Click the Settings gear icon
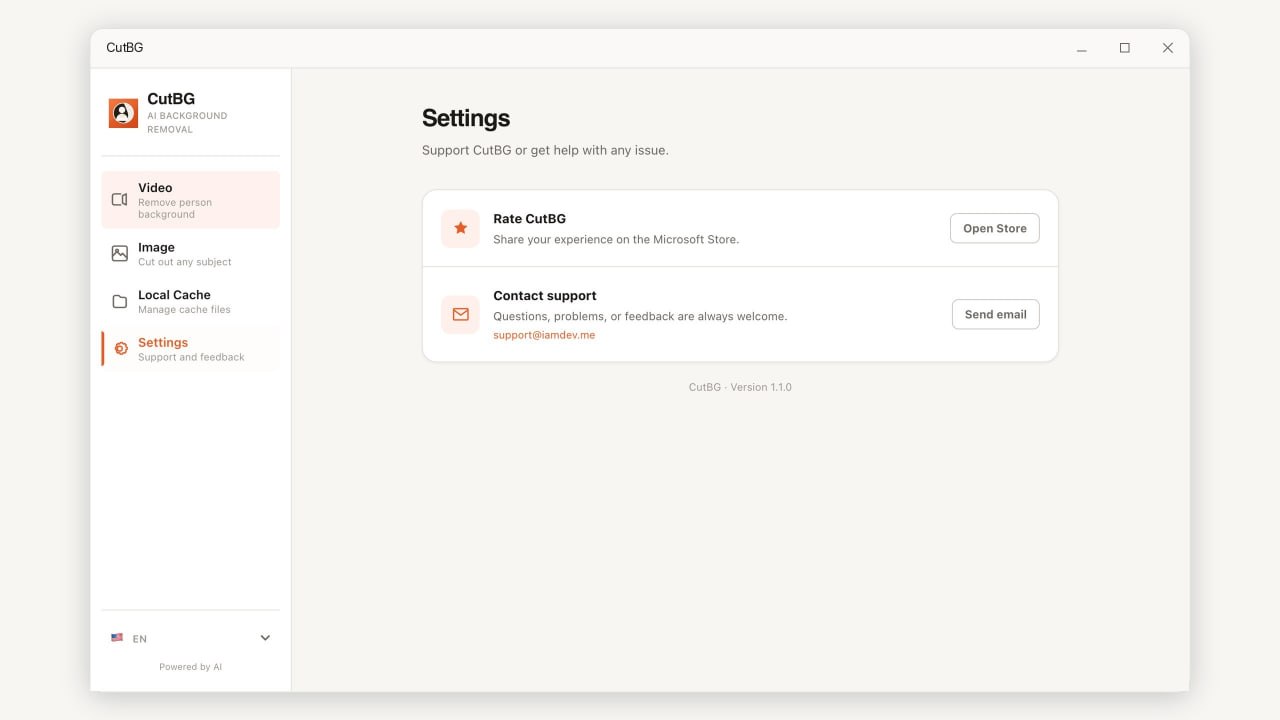Viewport: 1280px width, 720px height. (x=121, y=349)
